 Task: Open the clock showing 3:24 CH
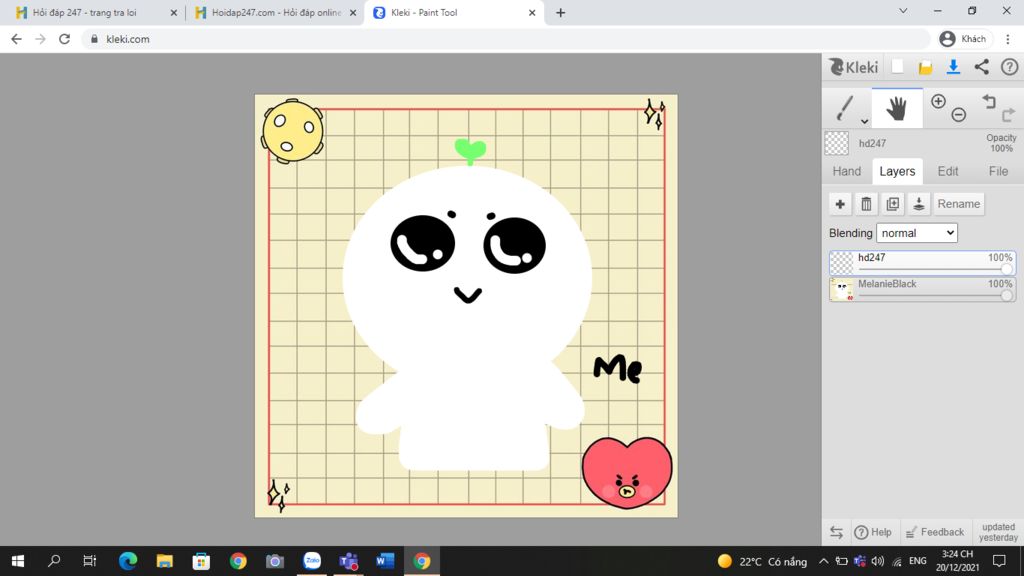click(958, 561)
